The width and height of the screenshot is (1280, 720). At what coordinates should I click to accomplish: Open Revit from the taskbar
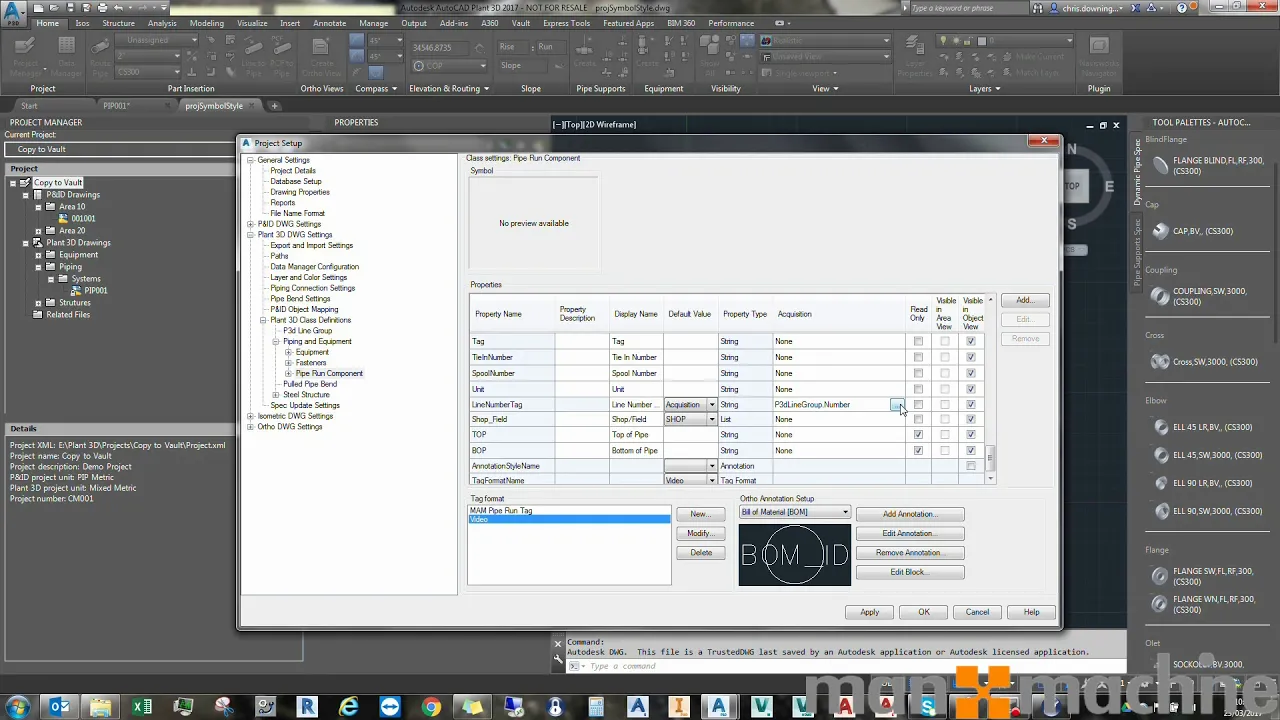coord(307,707)
